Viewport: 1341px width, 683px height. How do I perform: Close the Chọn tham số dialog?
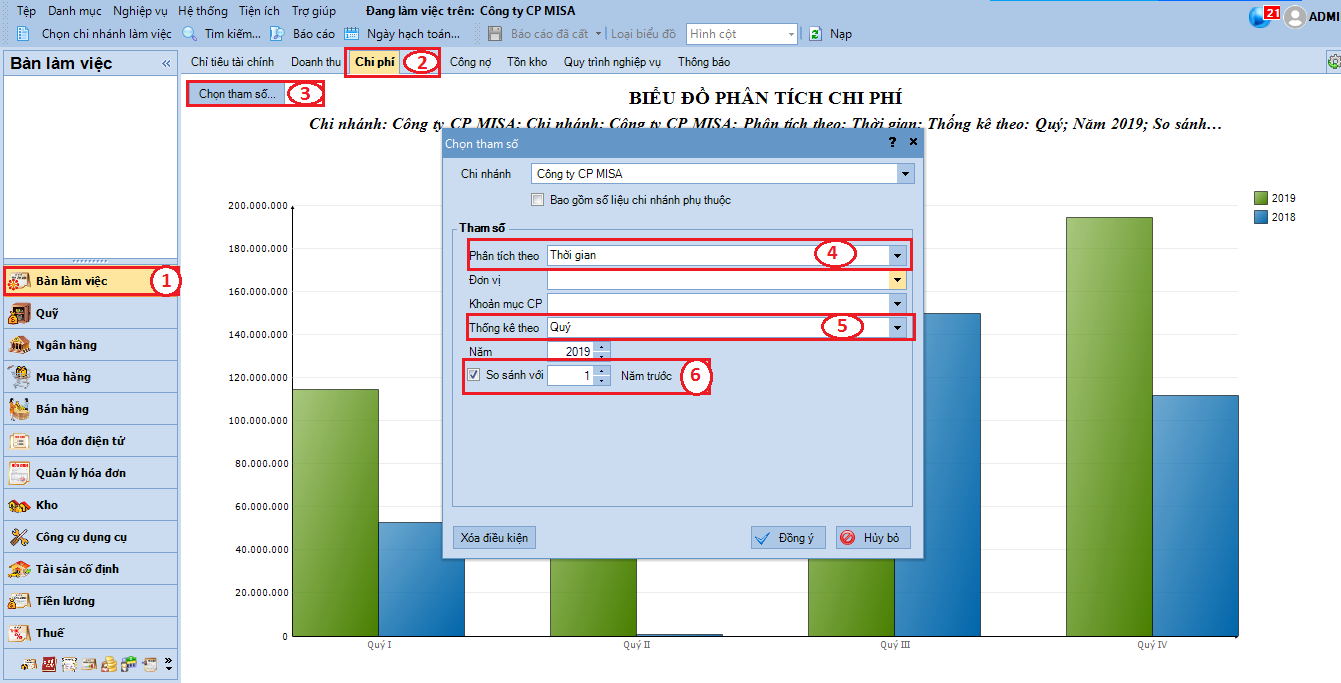tap(913, 143)
